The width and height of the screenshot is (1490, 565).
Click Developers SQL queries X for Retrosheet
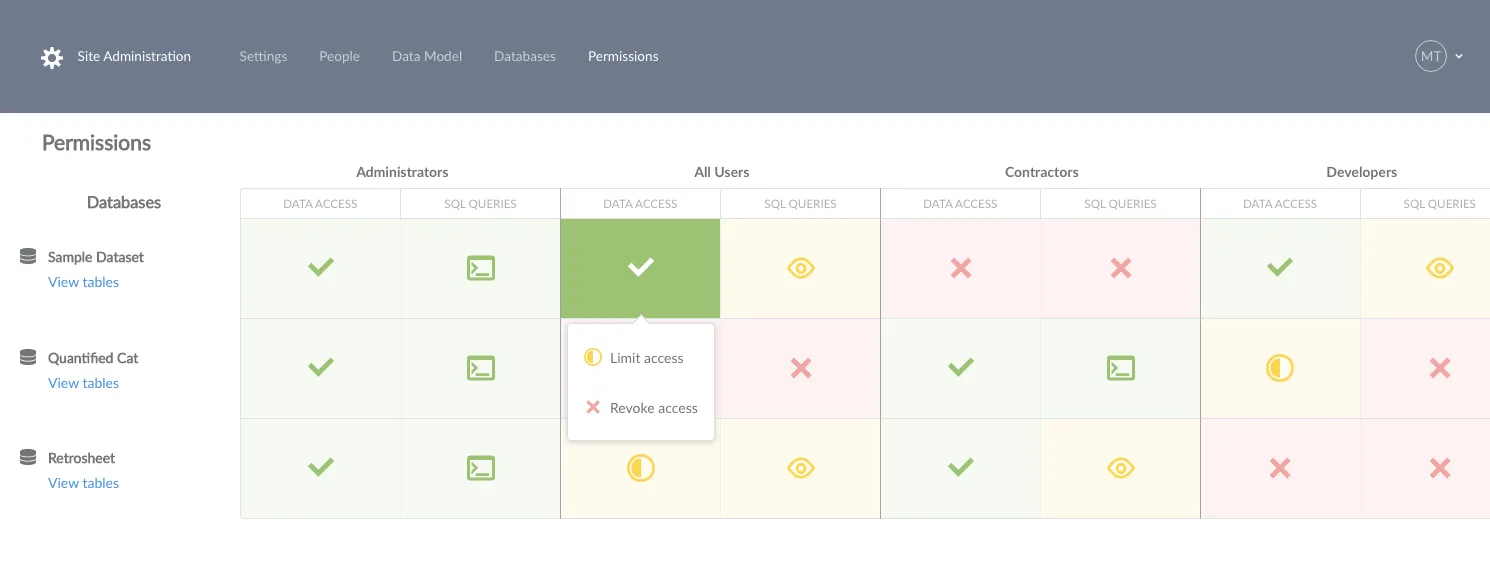click(x=1439, y=468)
